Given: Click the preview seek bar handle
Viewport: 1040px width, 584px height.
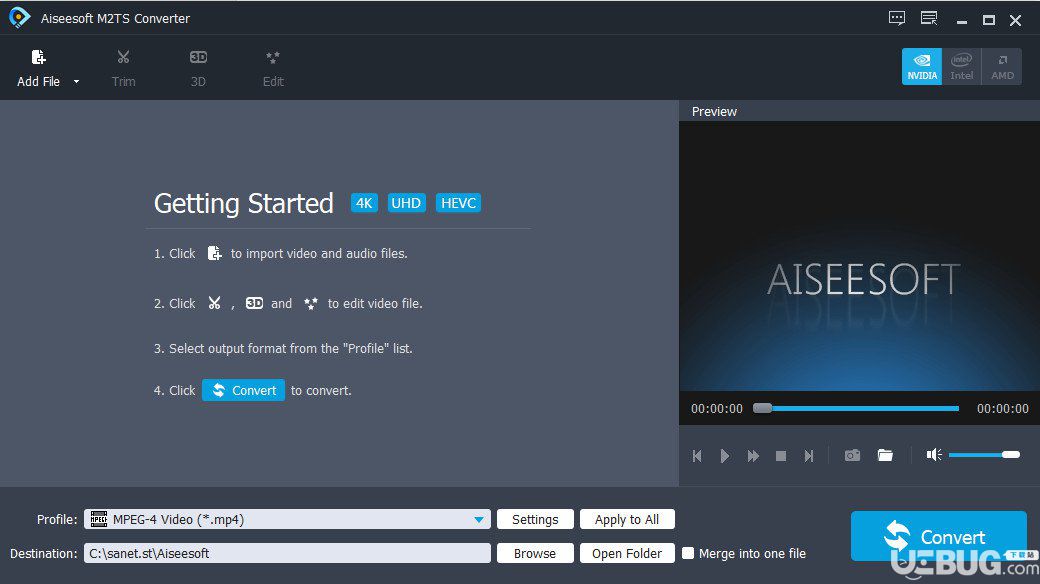Looking at the screenshot, I should [x=762, y=408].
